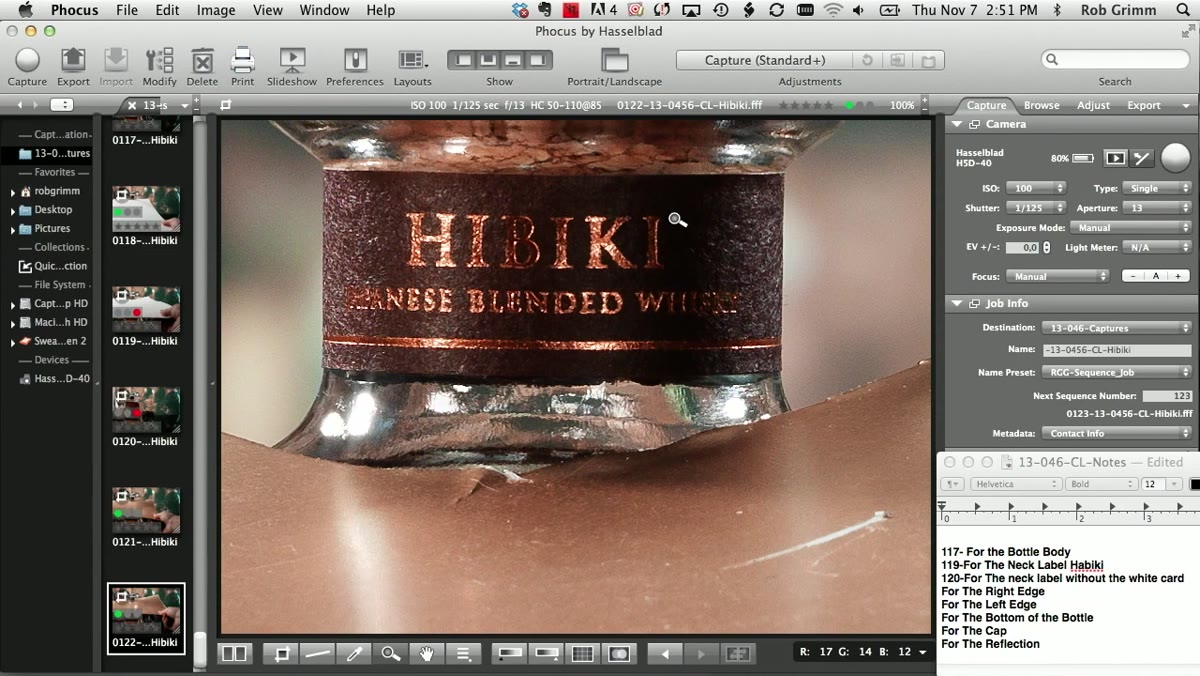Click the Wi-Fi icon in menu bar
The height and width of the screenshot is (676, 1200).
pos(833,10)
